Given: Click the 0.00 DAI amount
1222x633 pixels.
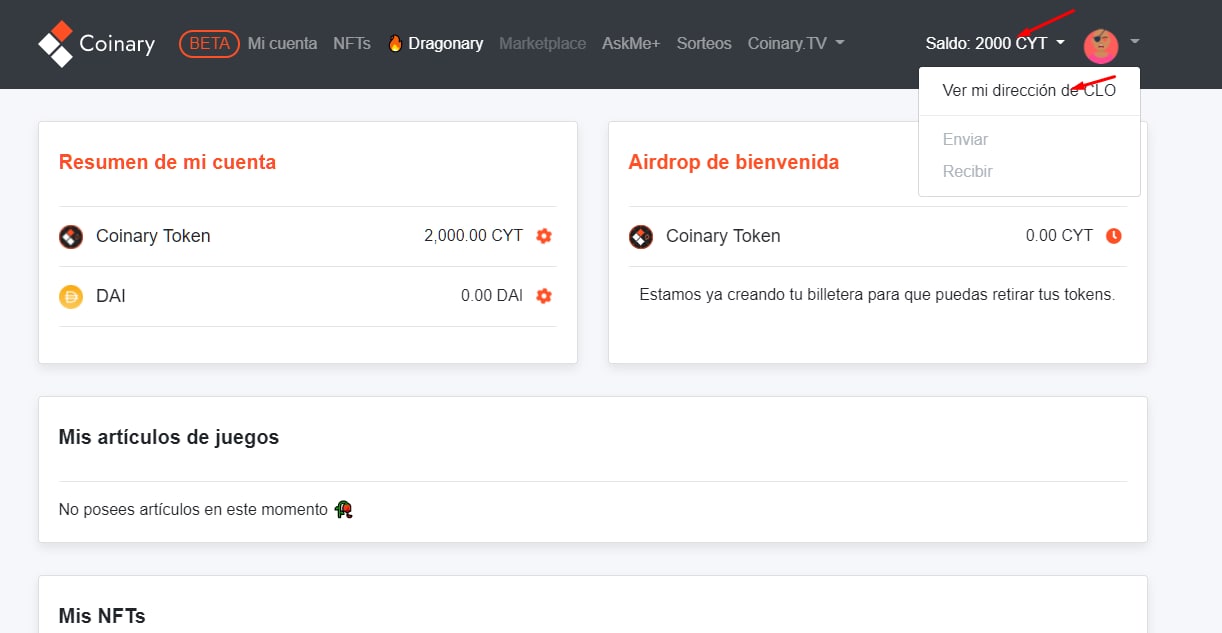Looking at the screenshot, I should (492, 296).
